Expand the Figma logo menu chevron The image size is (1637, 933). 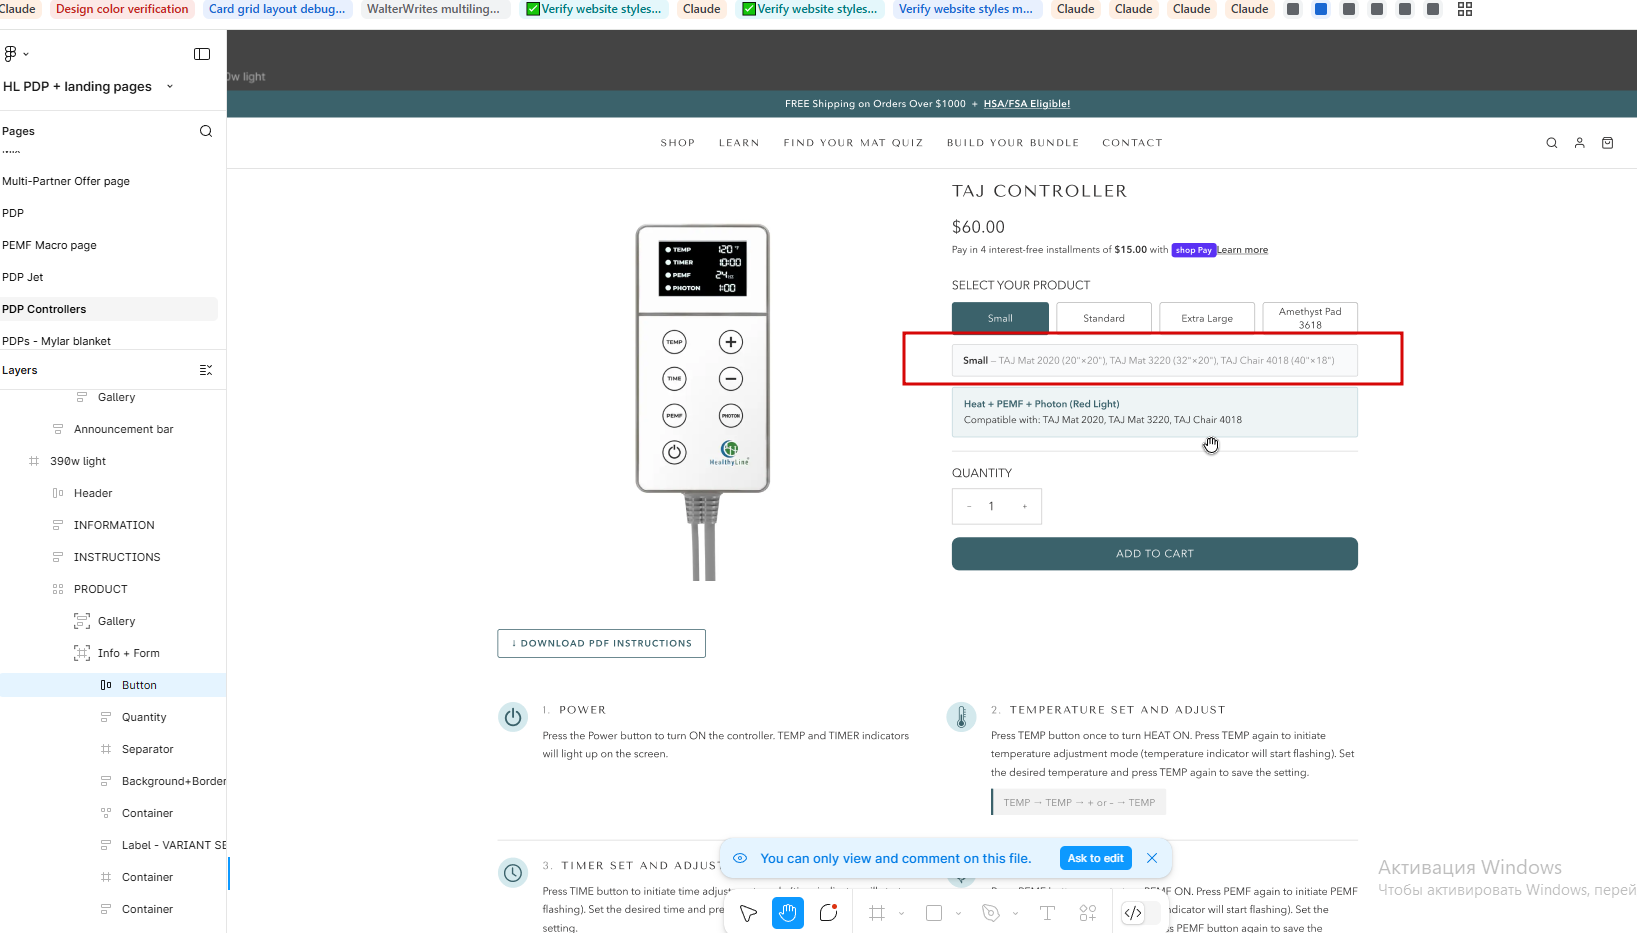click(26, 54)
